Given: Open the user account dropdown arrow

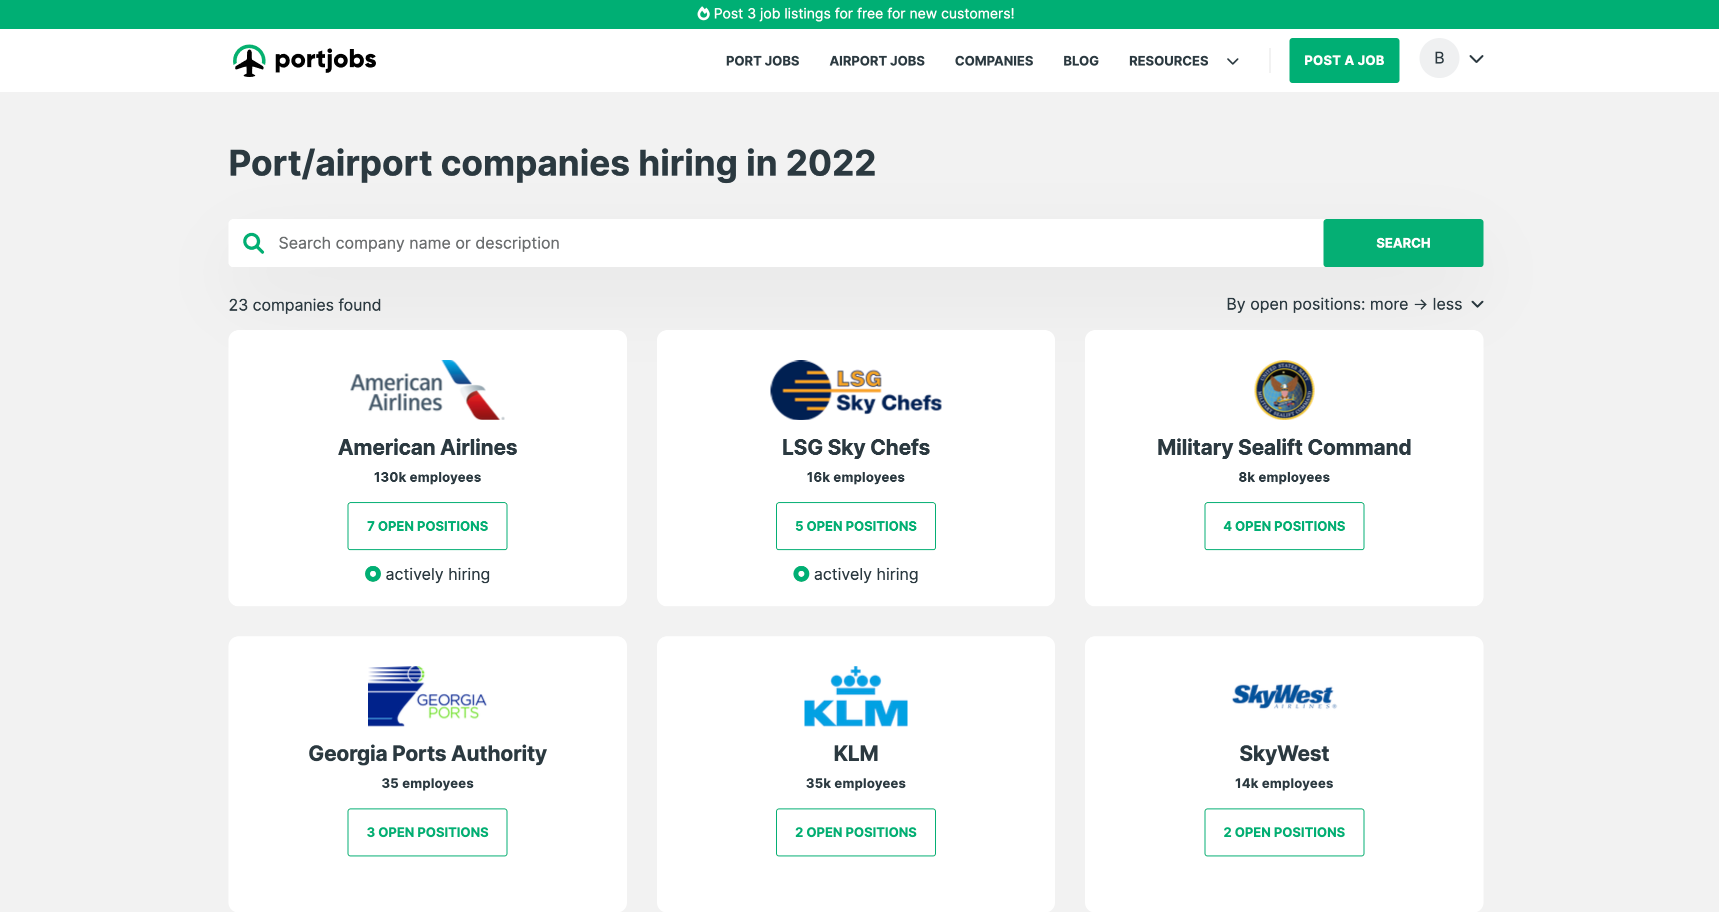Looking at the screenshot, I should pos(1476,59).
